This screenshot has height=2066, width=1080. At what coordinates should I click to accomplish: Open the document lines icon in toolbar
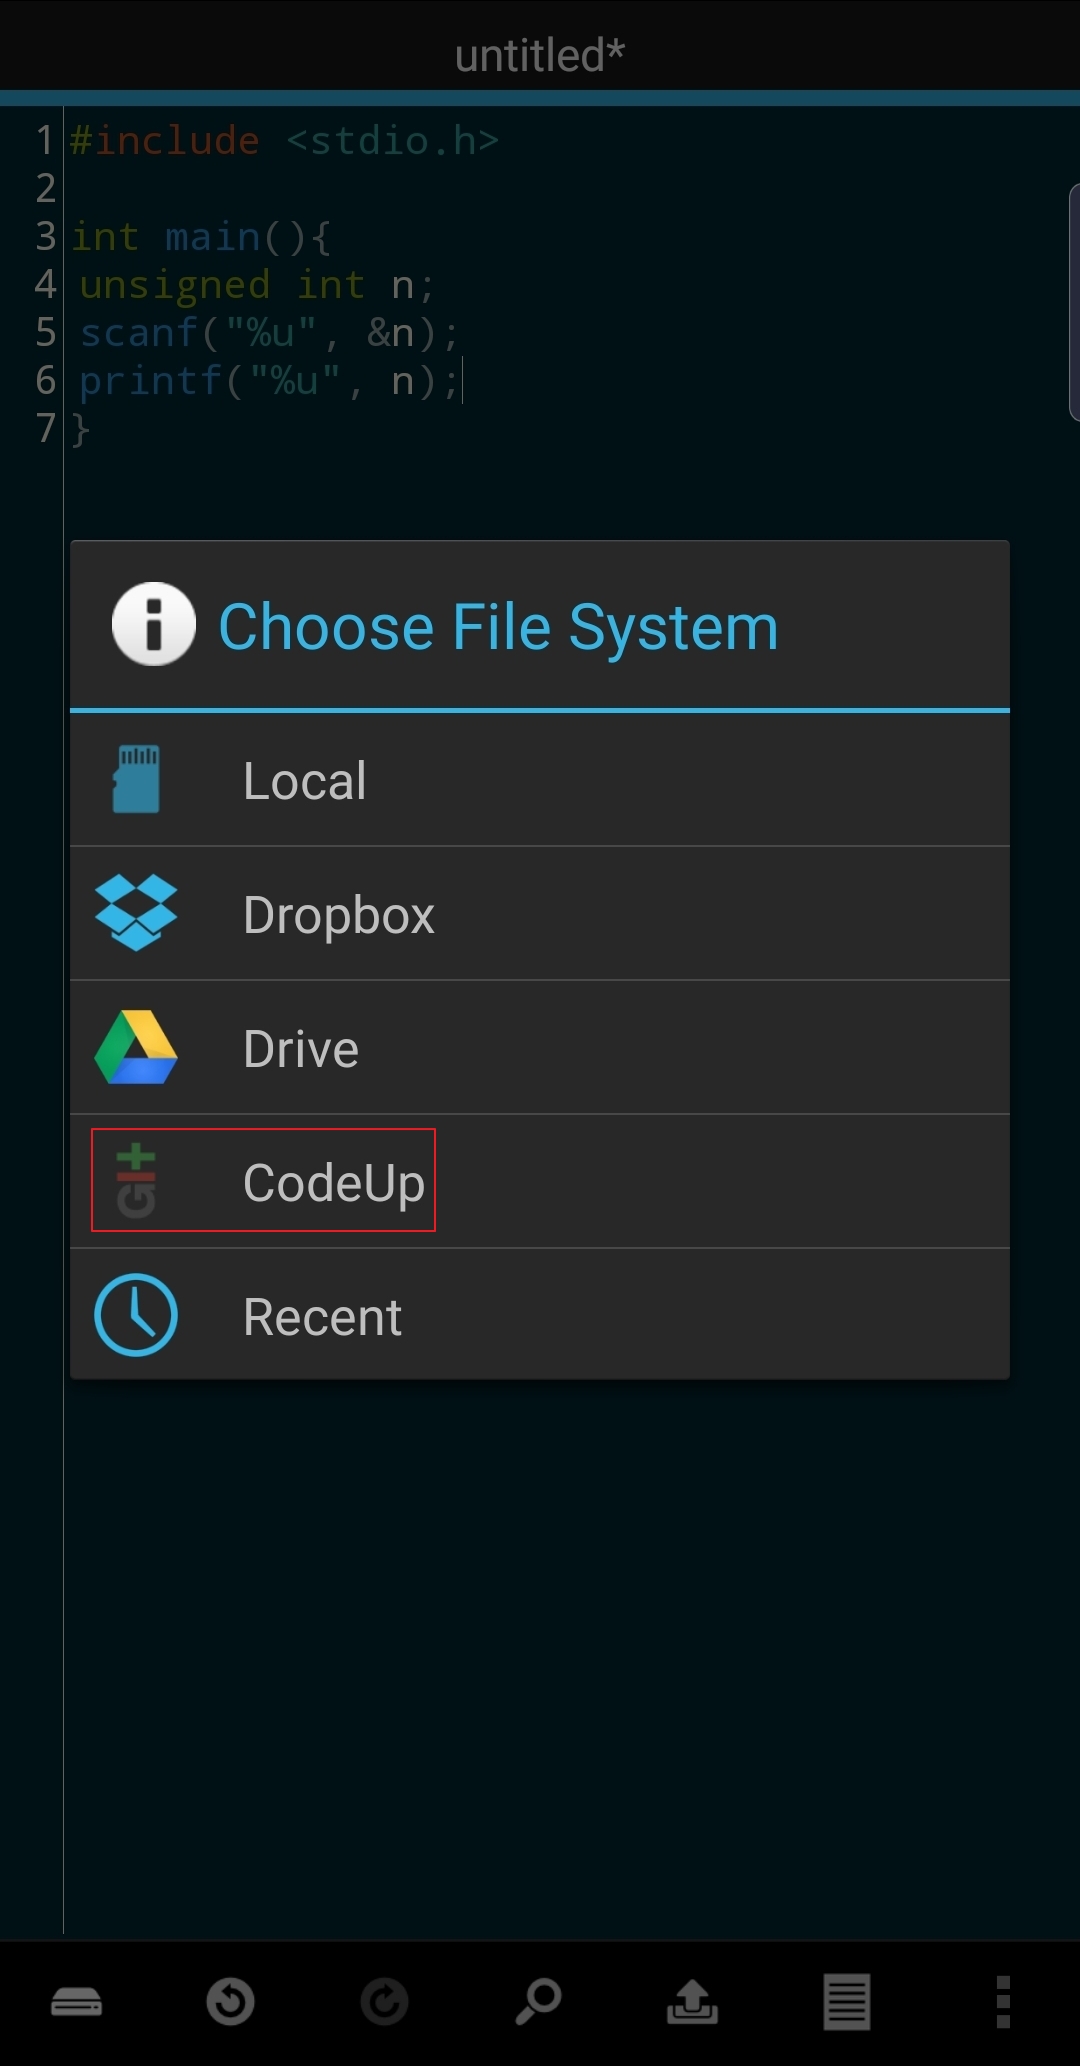[847, 2002]
